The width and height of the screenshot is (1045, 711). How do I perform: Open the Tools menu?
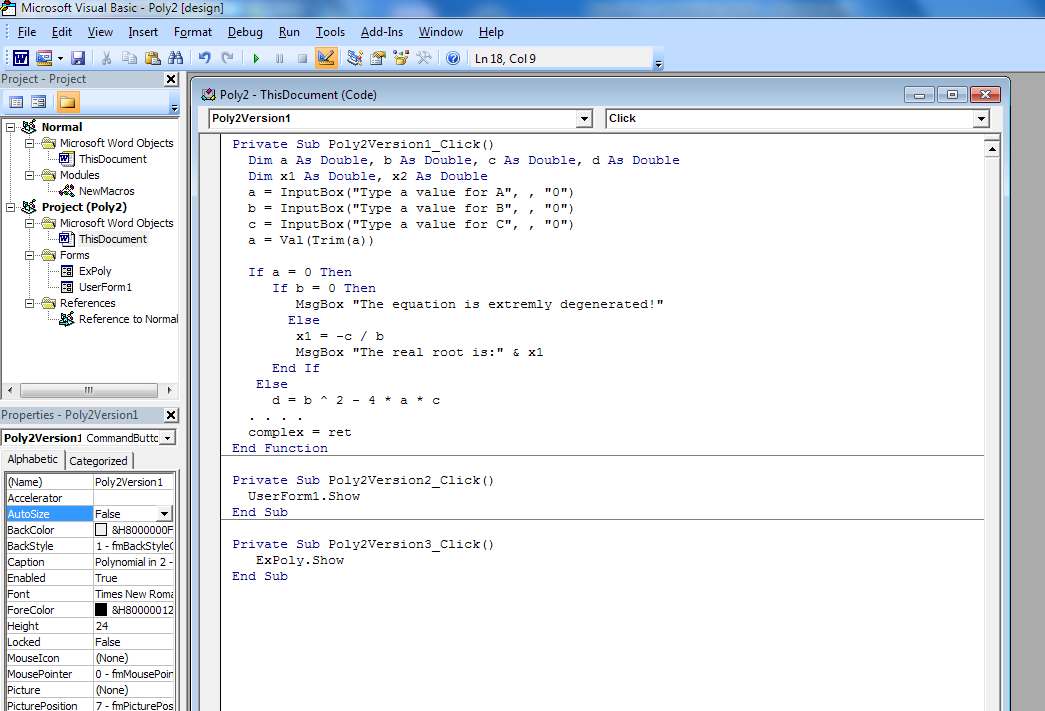coord(330,32)
